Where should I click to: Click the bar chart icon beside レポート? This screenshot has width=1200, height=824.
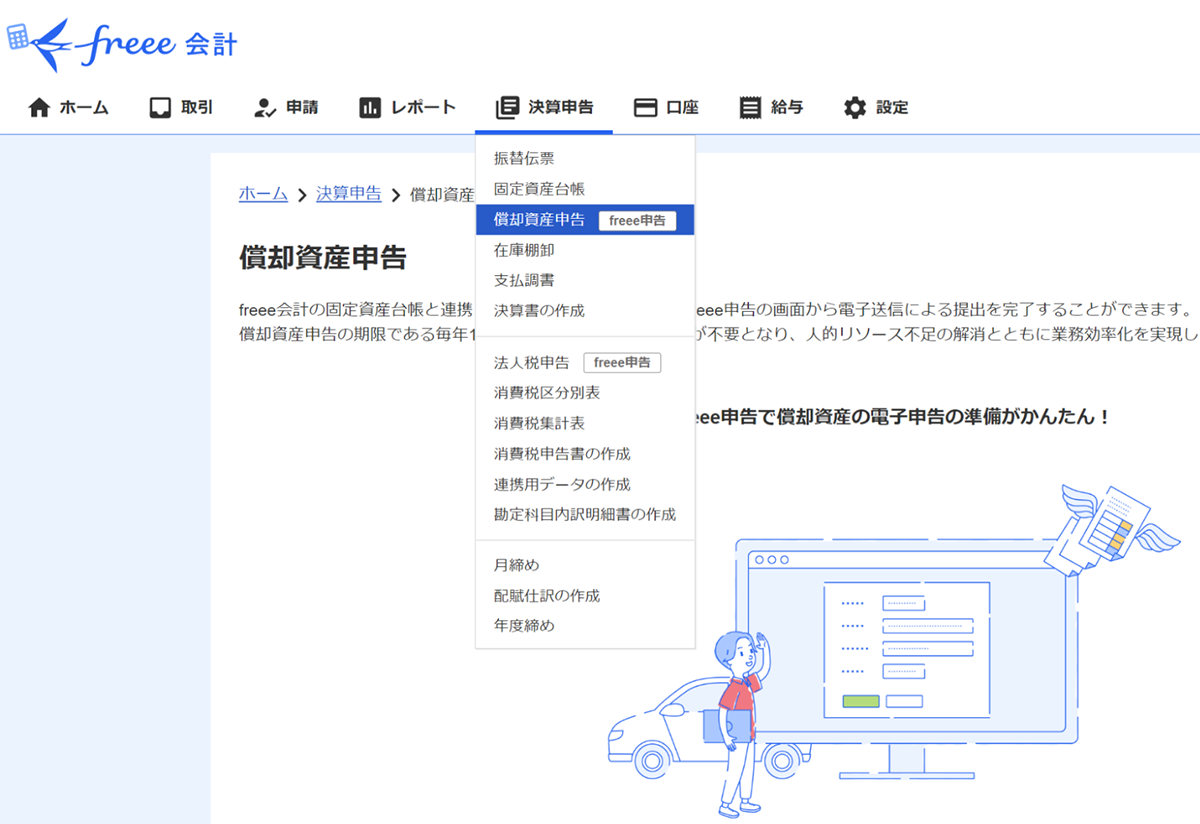click(x=370, y=108)
